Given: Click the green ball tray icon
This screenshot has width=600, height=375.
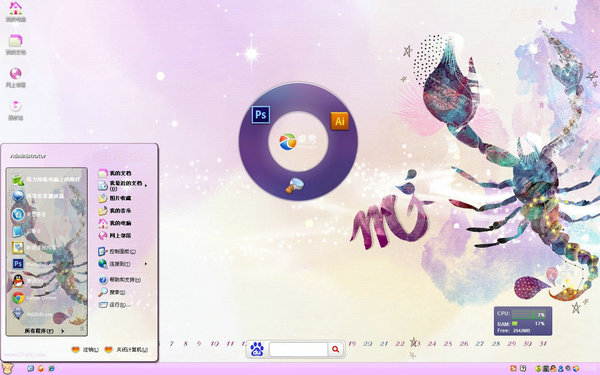Looking at the screenshot, I should pos(538,368).
